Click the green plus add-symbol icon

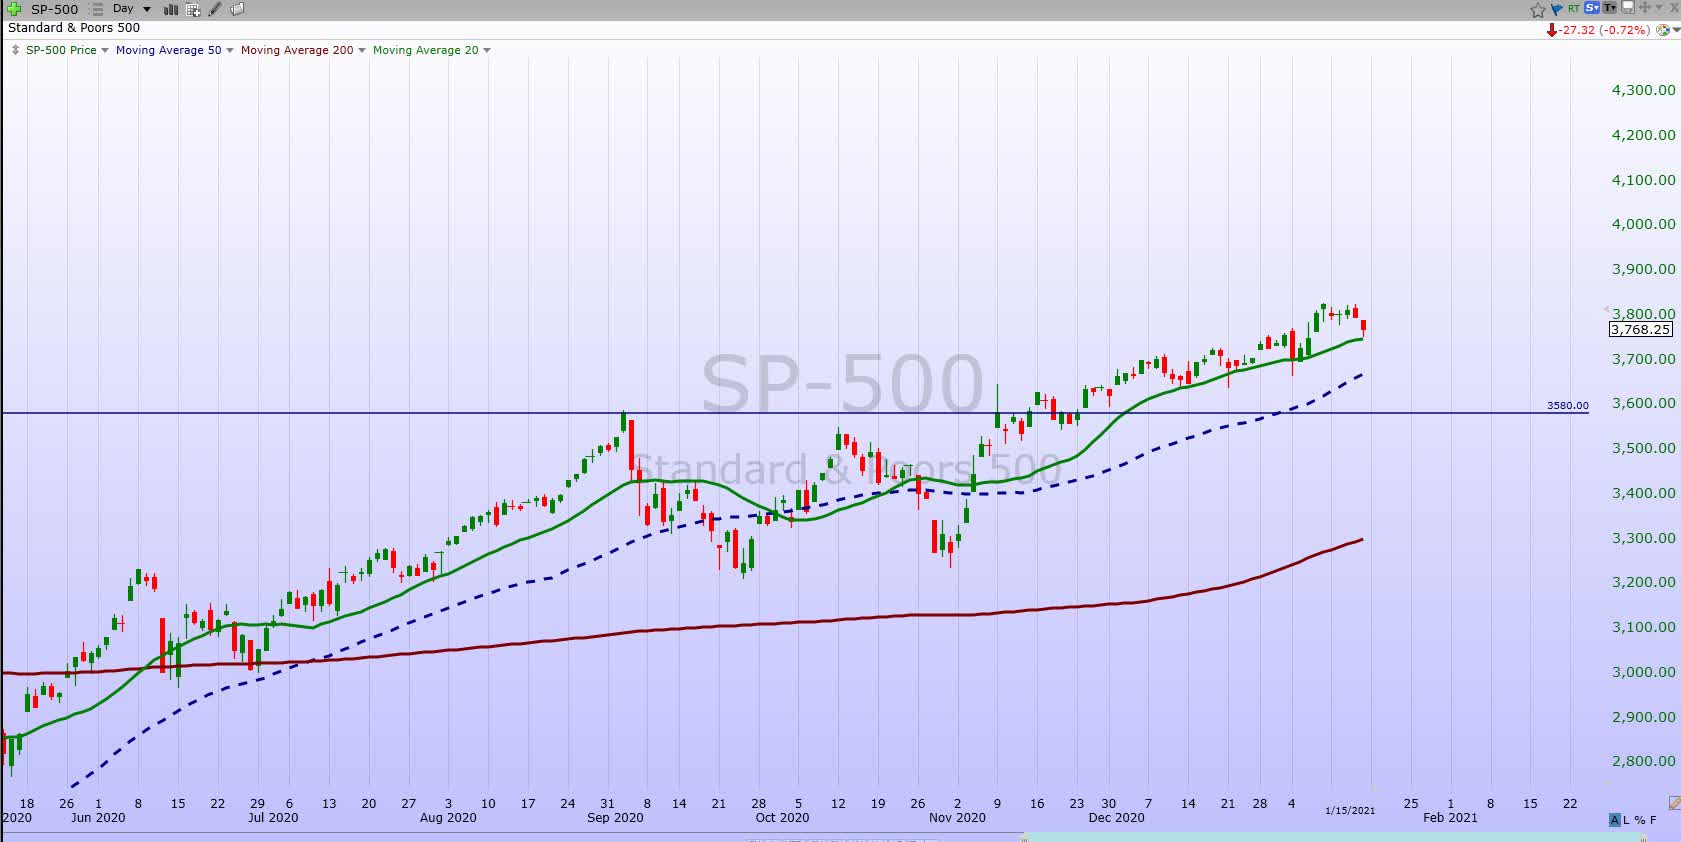point(14,9)
